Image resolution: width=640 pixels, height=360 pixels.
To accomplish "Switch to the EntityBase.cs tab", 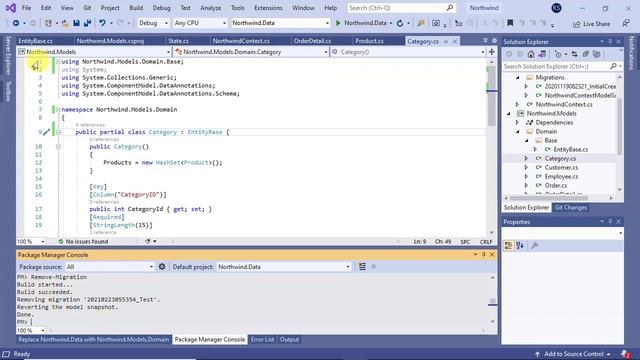I will point(36,41).
